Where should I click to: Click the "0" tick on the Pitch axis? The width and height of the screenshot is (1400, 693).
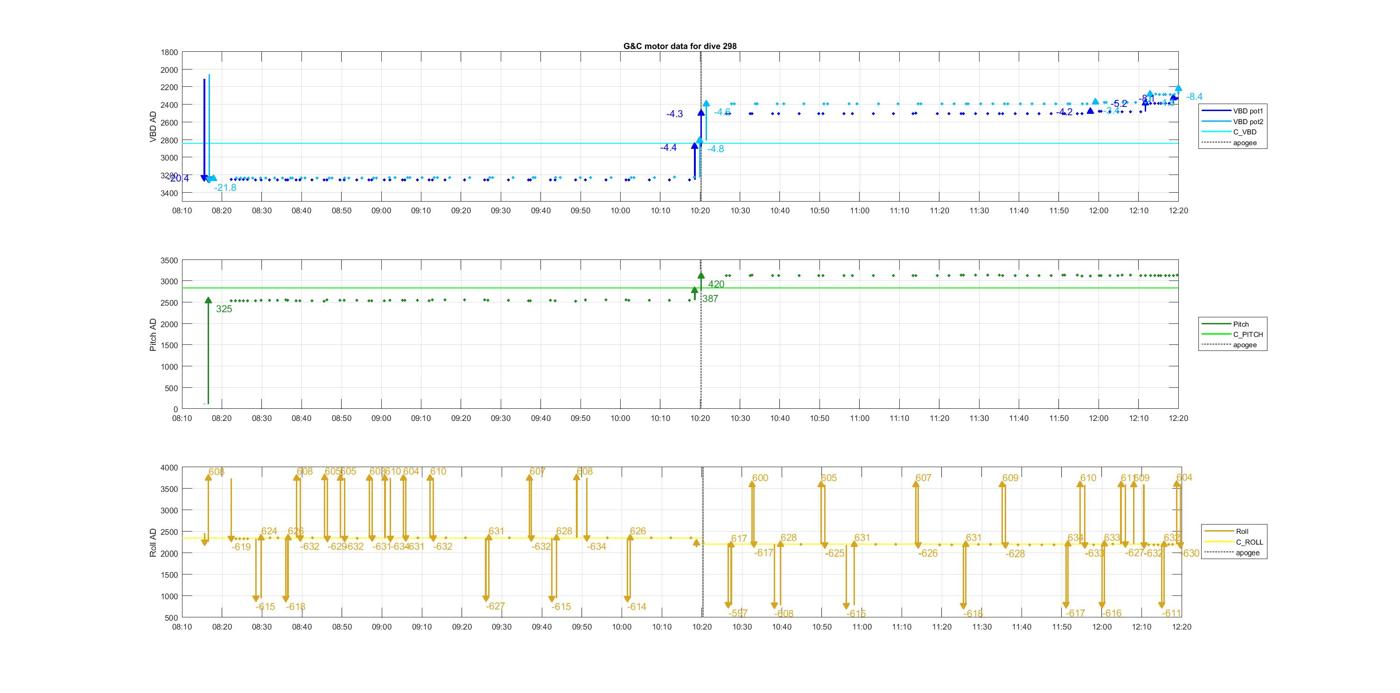176,409
